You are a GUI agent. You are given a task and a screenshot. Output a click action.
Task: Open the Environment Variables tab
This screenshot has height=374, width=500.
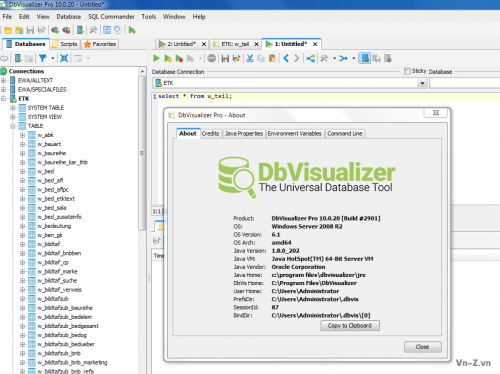tap(295, 134)
